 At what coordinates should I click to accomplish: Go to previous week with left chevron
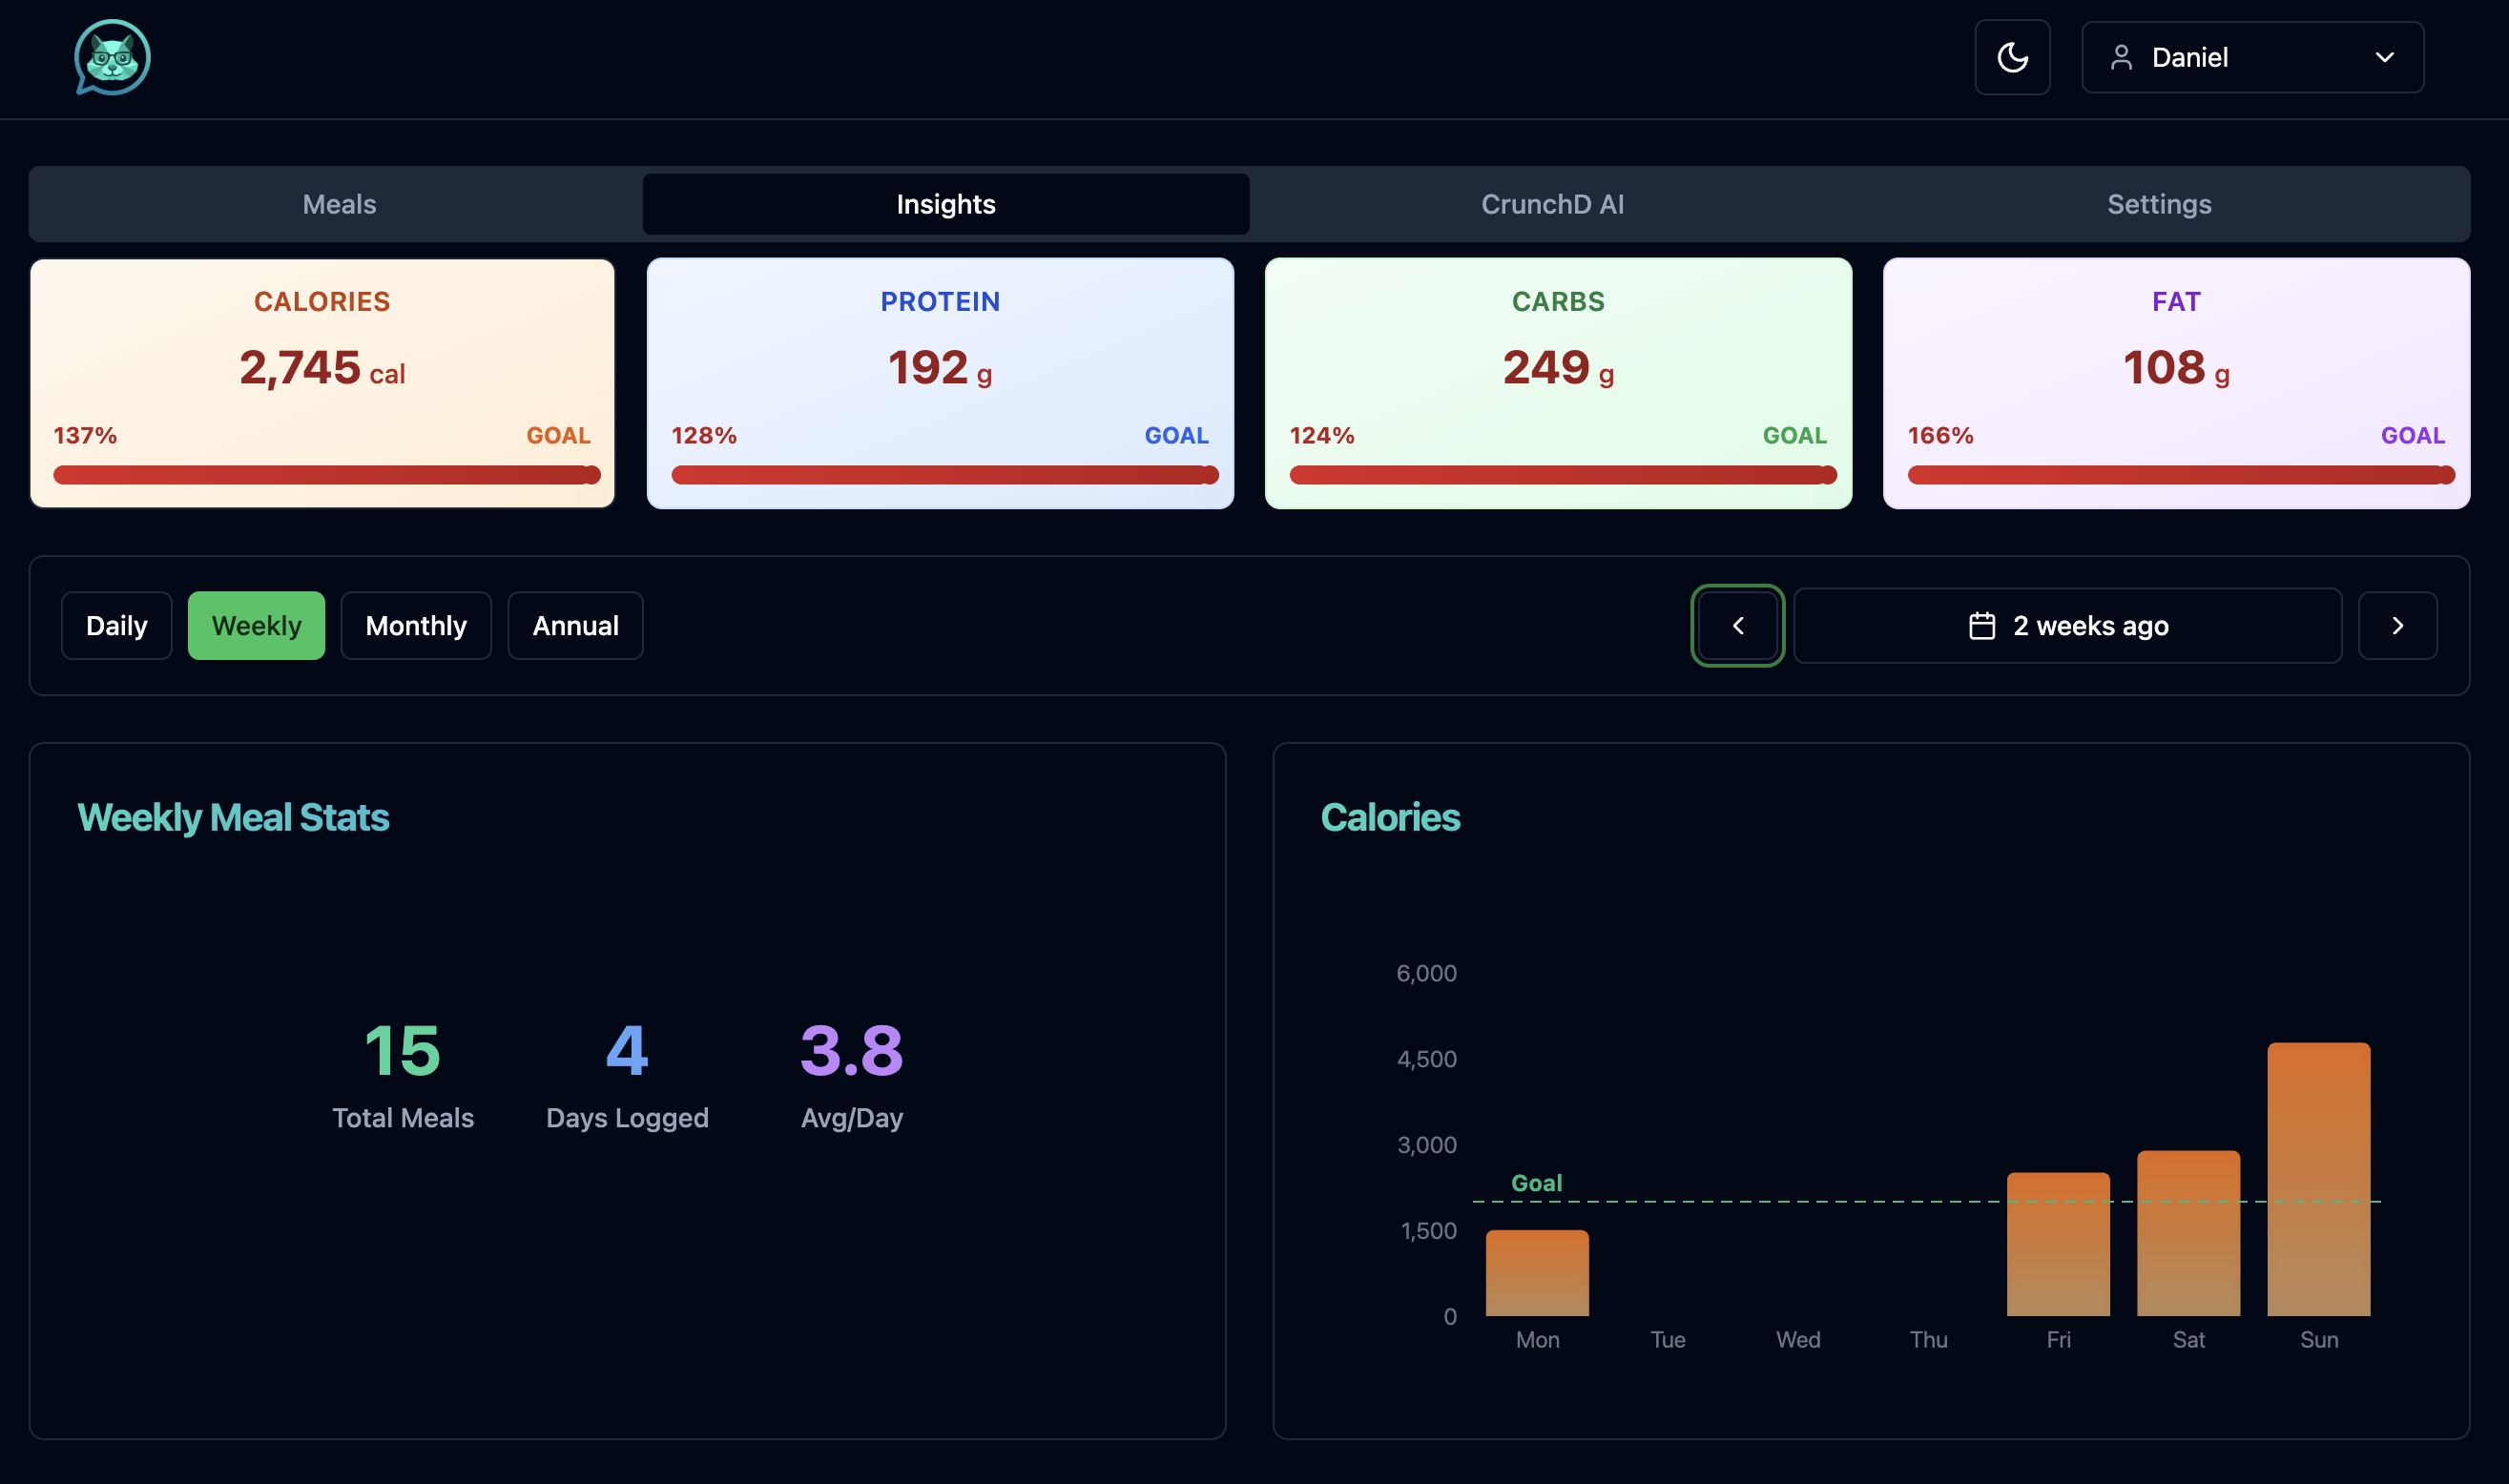coord(1737,625)
